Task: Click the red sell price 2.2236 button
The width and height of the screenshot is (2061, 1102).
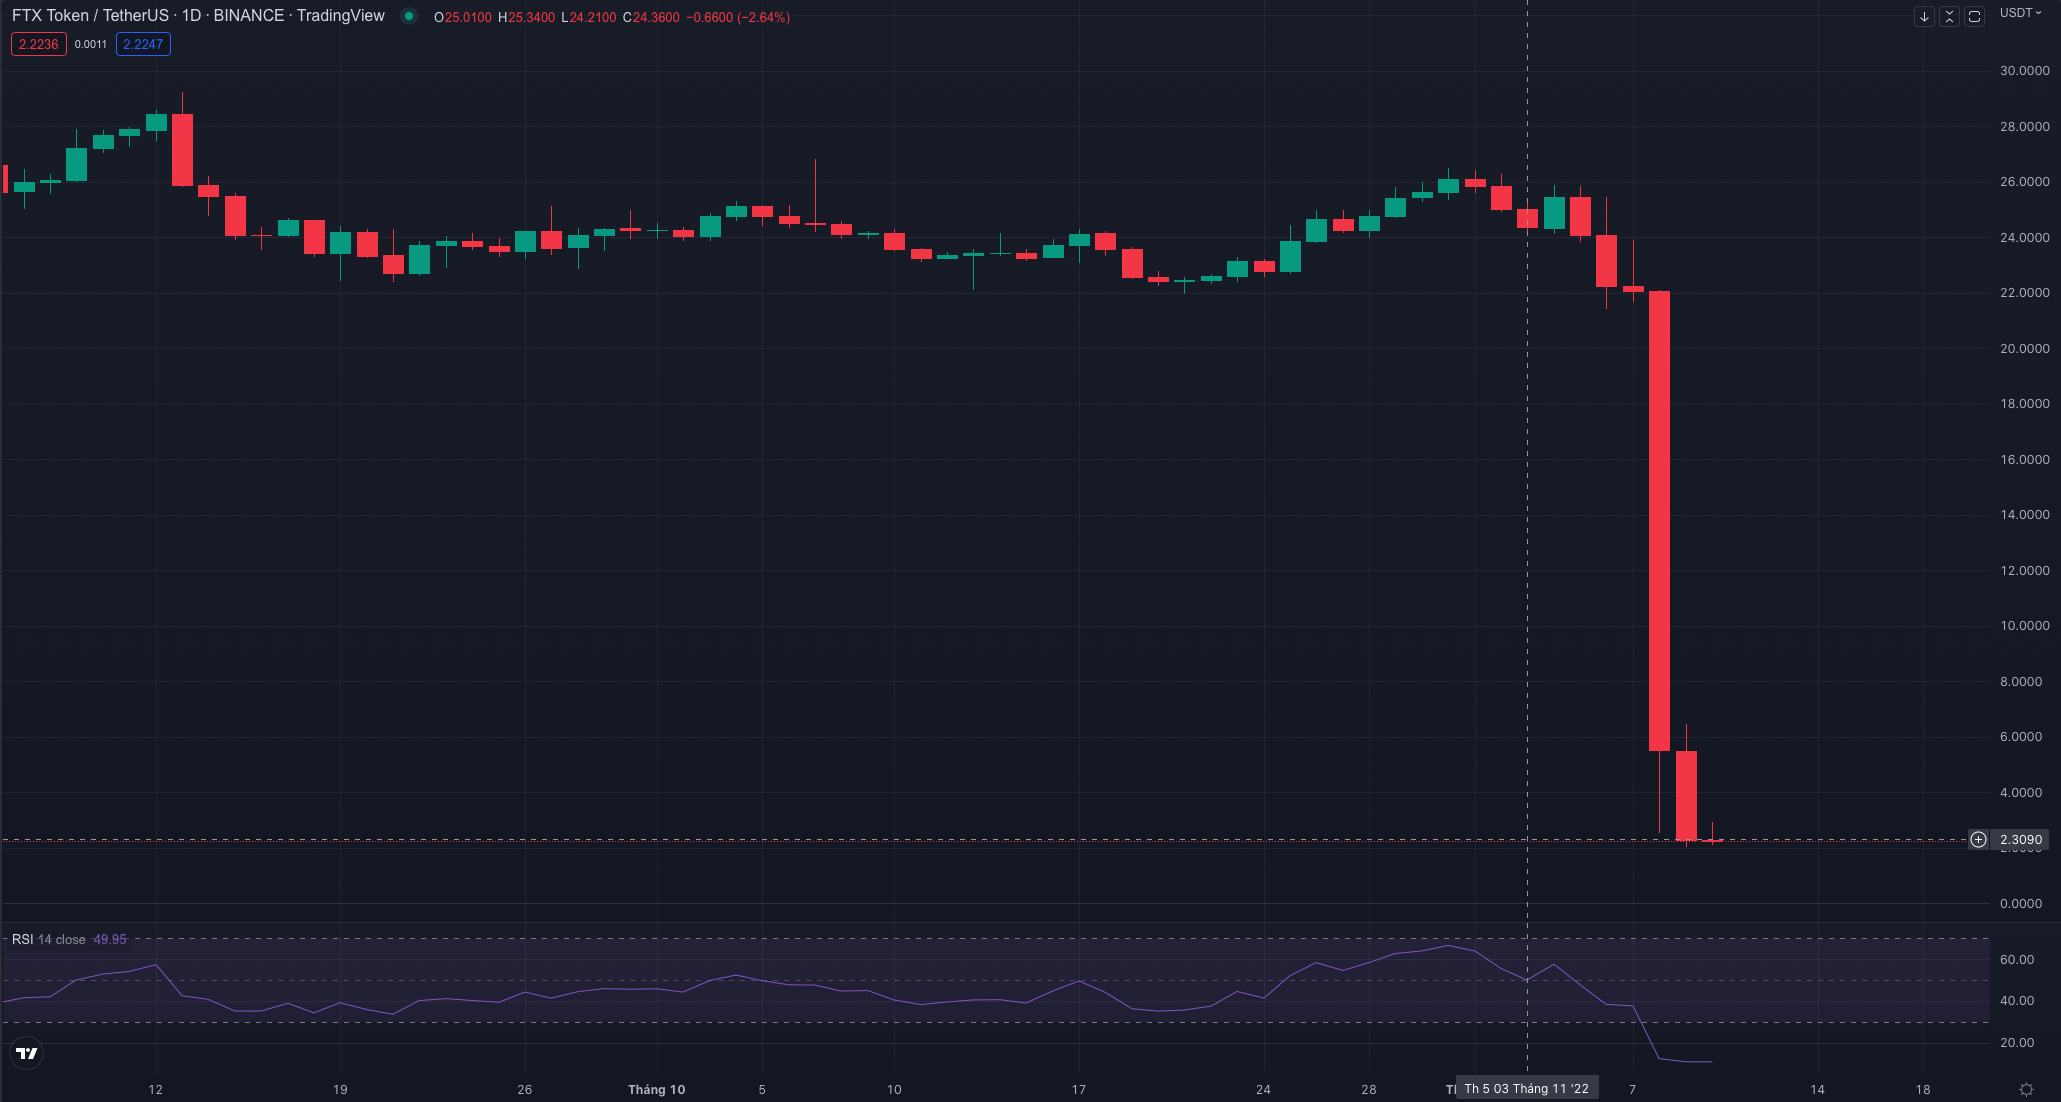Action: point(39,44)
